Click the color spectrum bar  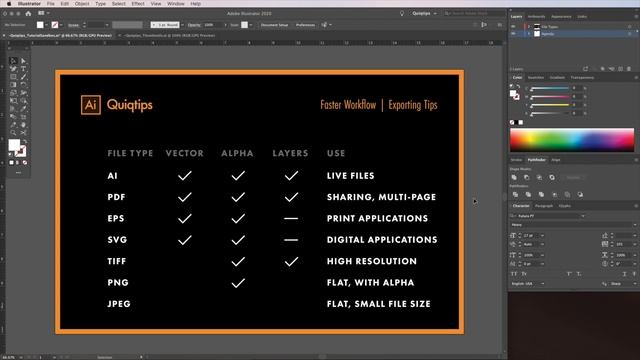(572, 140)
